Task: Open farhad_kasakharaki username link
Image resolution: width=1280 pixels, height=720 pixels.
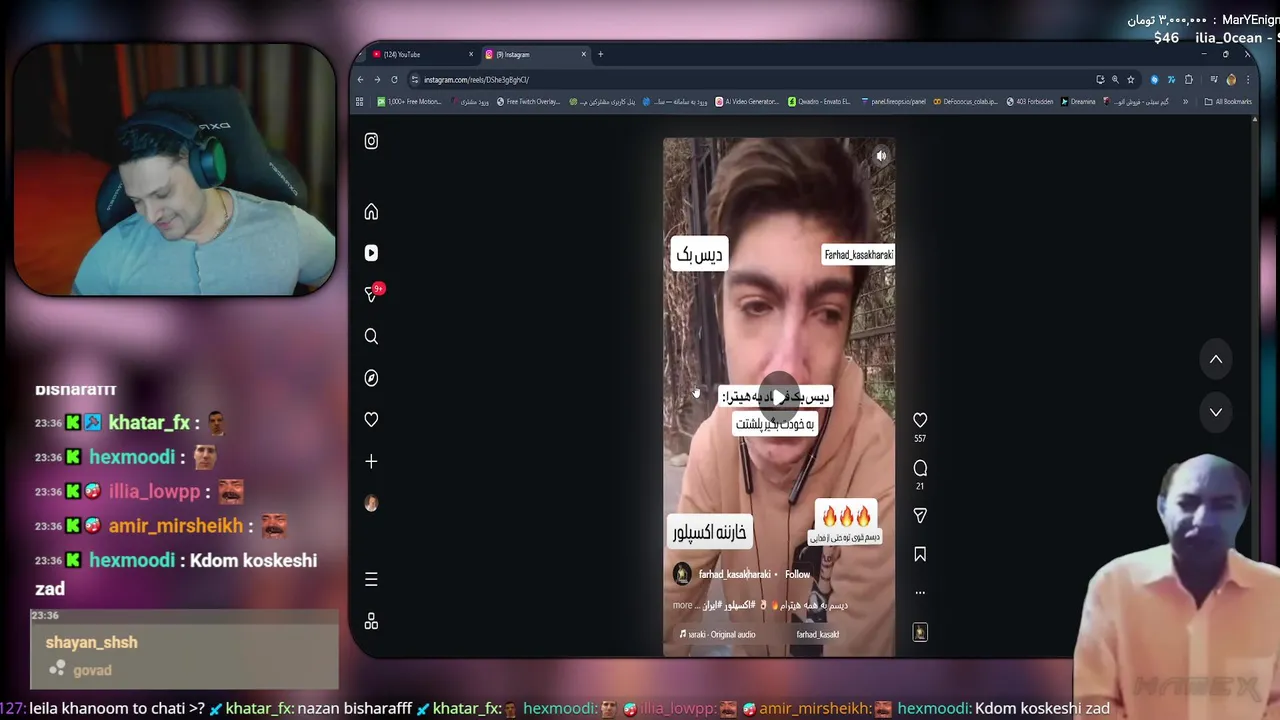Action: click(x=734, y=574)
